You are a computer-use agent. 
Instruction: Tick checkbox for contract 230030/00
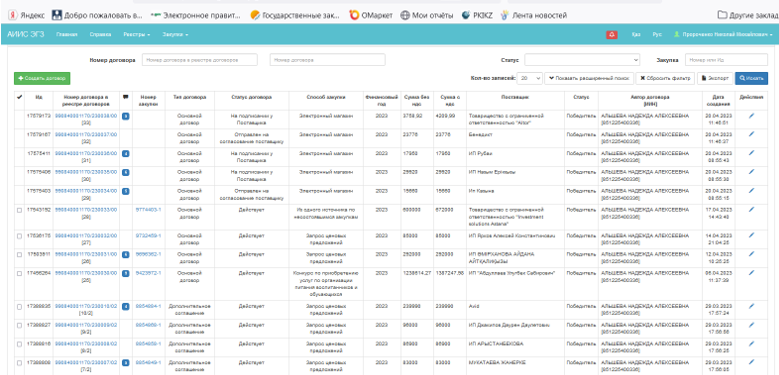tap(19, 274)
